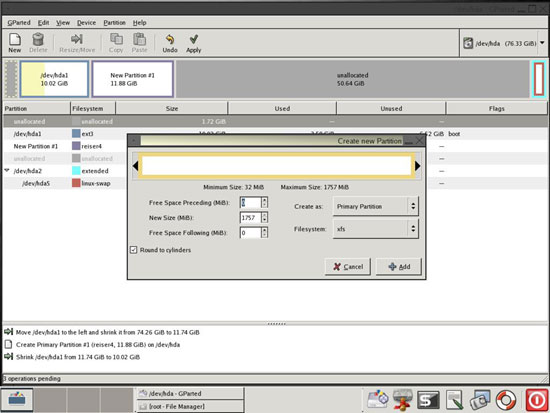
Task: Select /dev/hda1 block in disk graphic
Action: tap(54, 79)
